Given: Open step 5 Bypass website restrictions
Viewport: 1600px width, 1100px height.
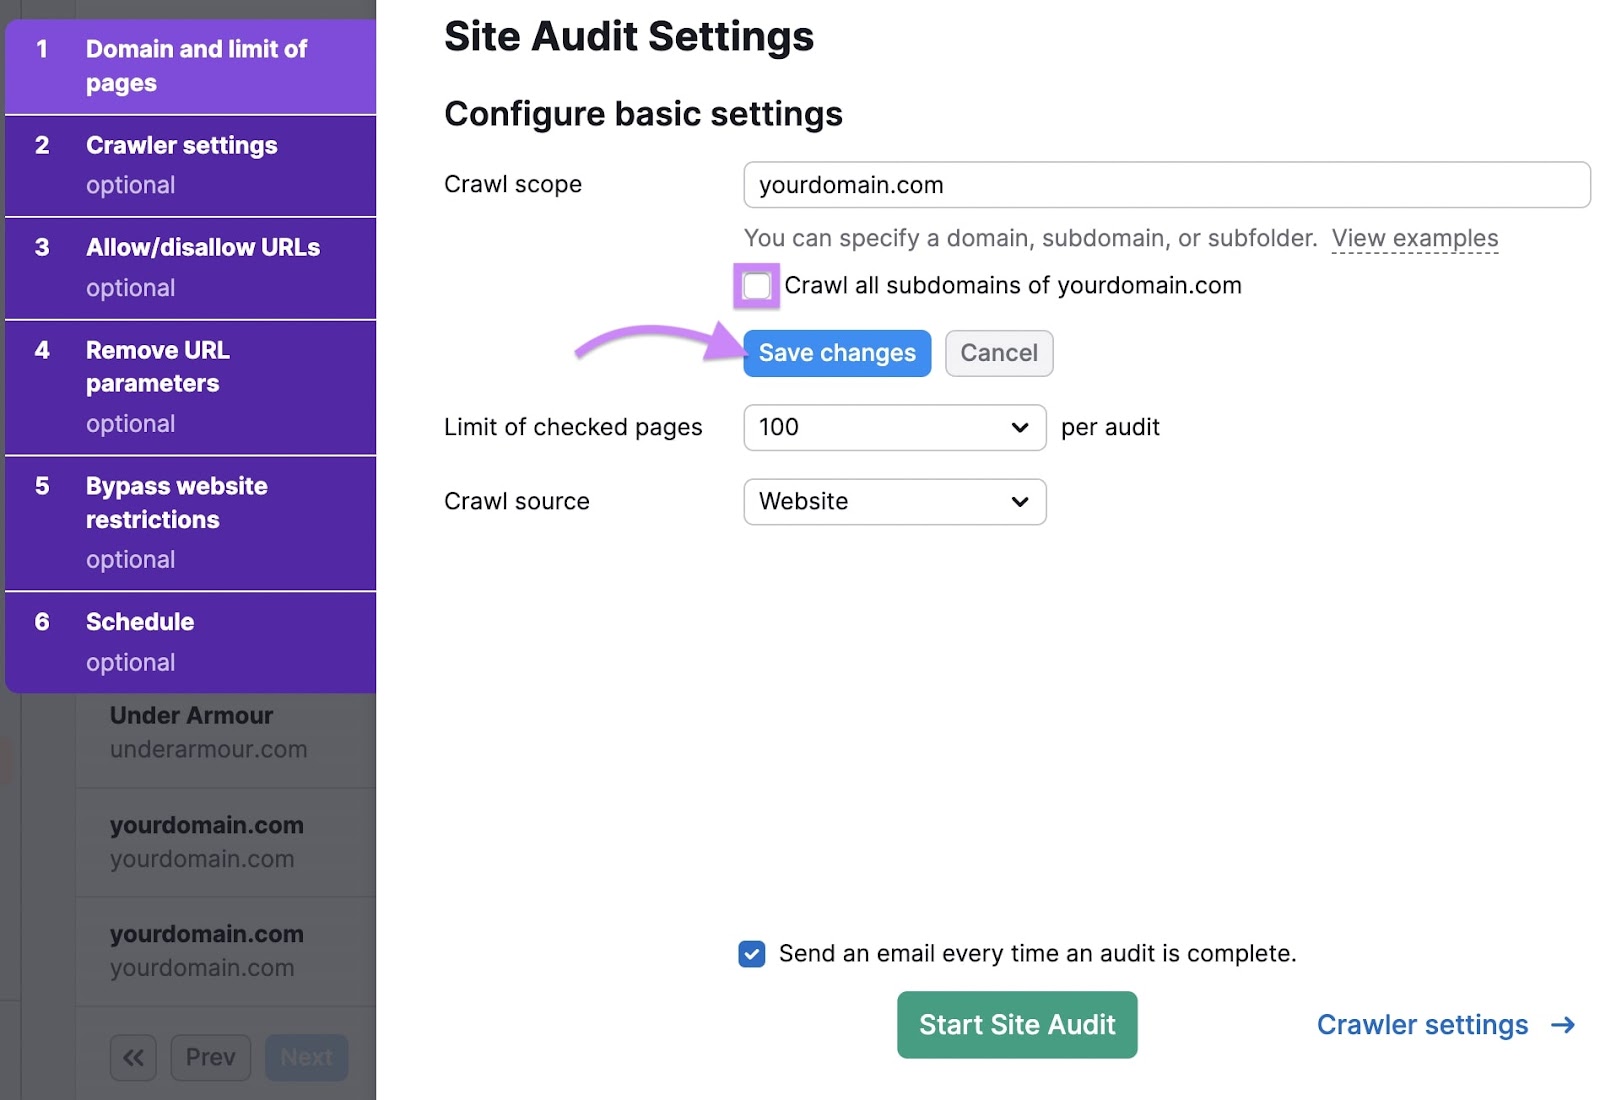Looking at the screenshot, I should 190,521.
